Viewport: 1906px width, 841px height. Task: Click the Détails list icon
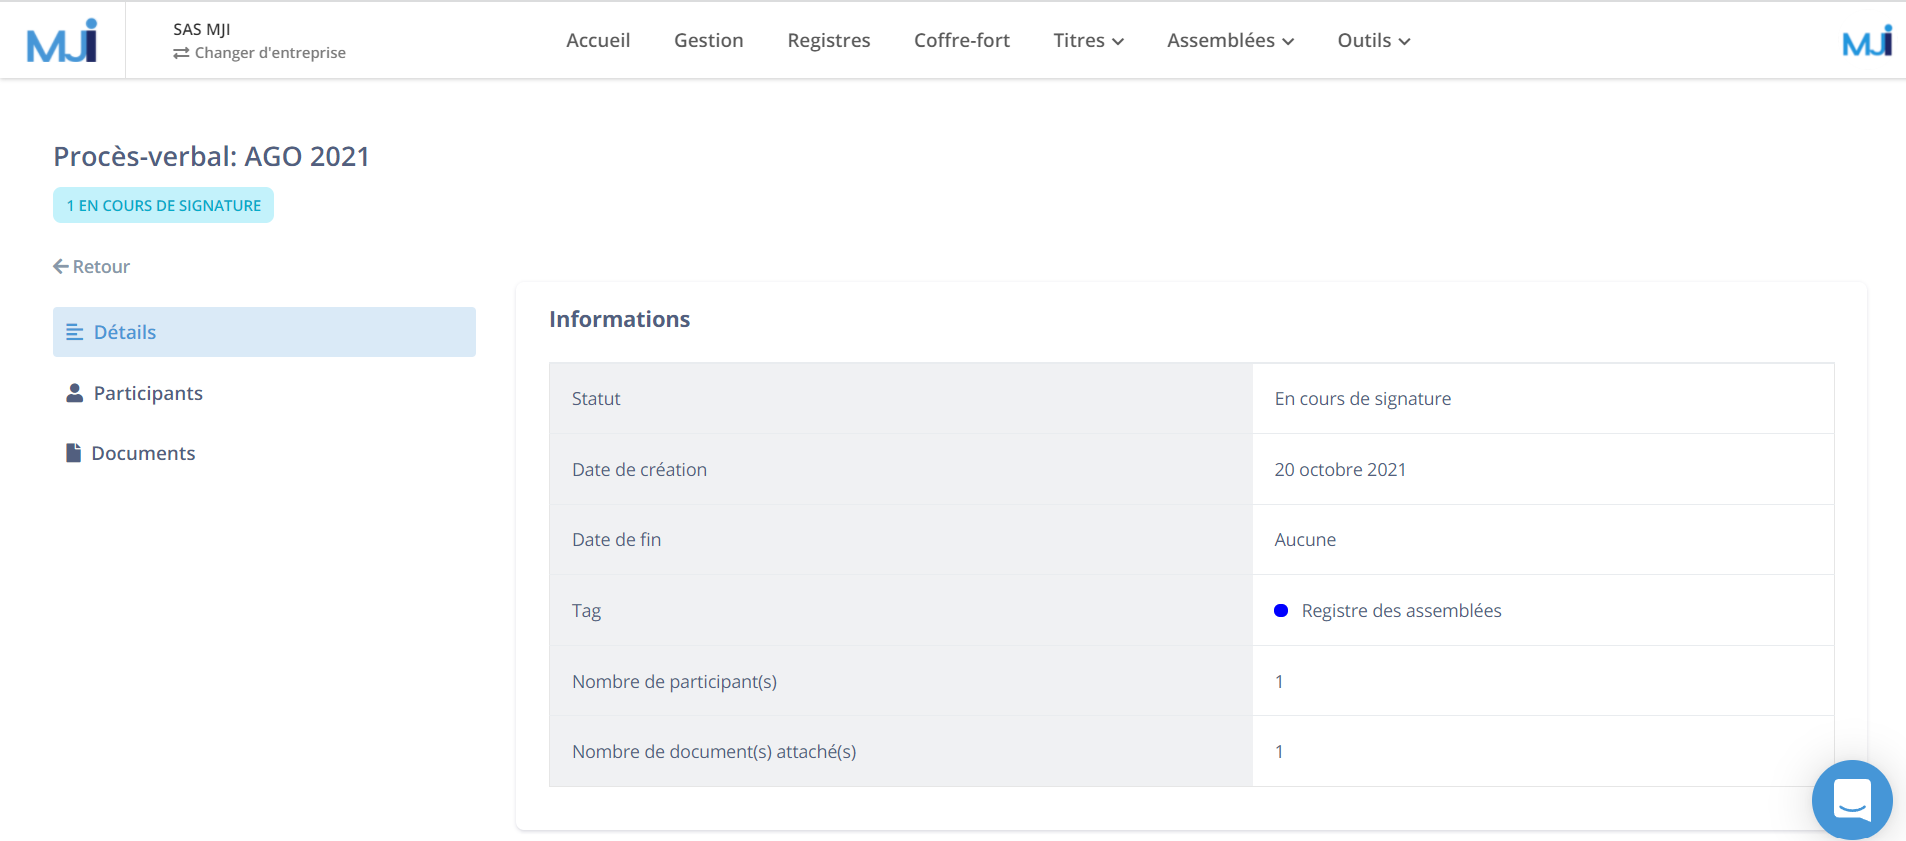[x=75, y=332]
